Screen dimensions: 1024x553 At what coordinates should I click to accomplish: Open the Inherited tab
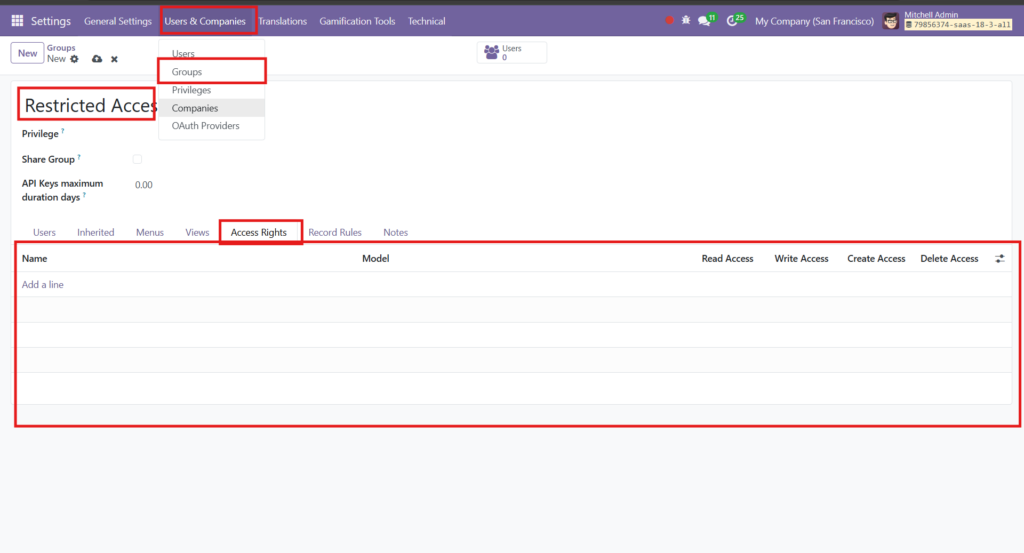[96, 232]
